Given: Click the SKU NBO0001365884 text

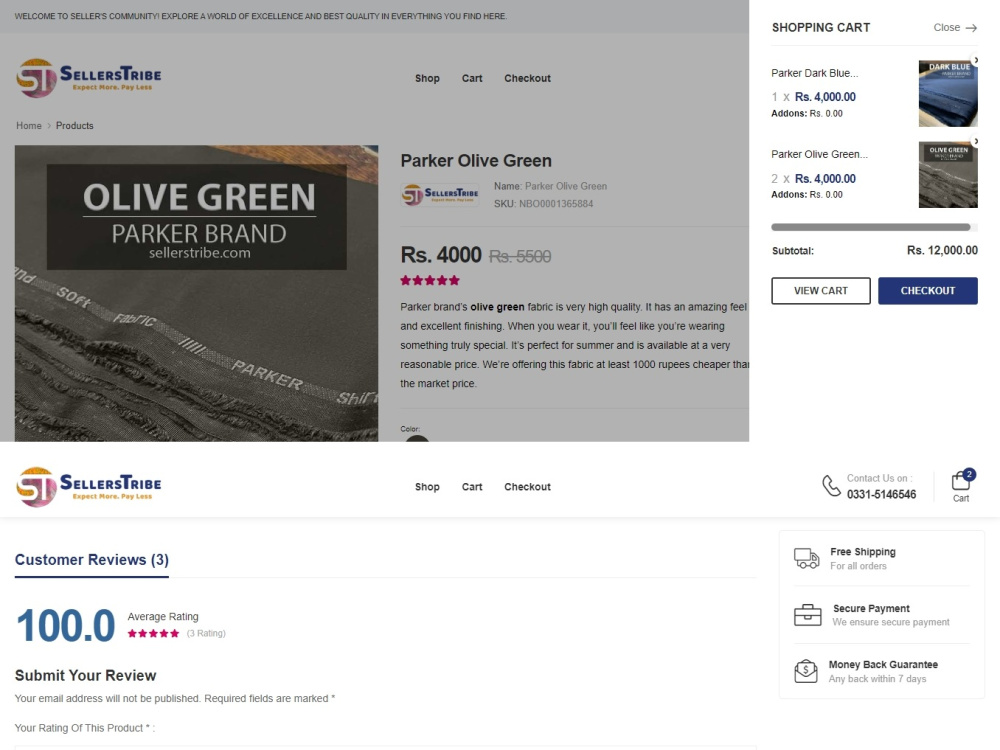Looking at the screenshot, I should click(x=543, y=204).
